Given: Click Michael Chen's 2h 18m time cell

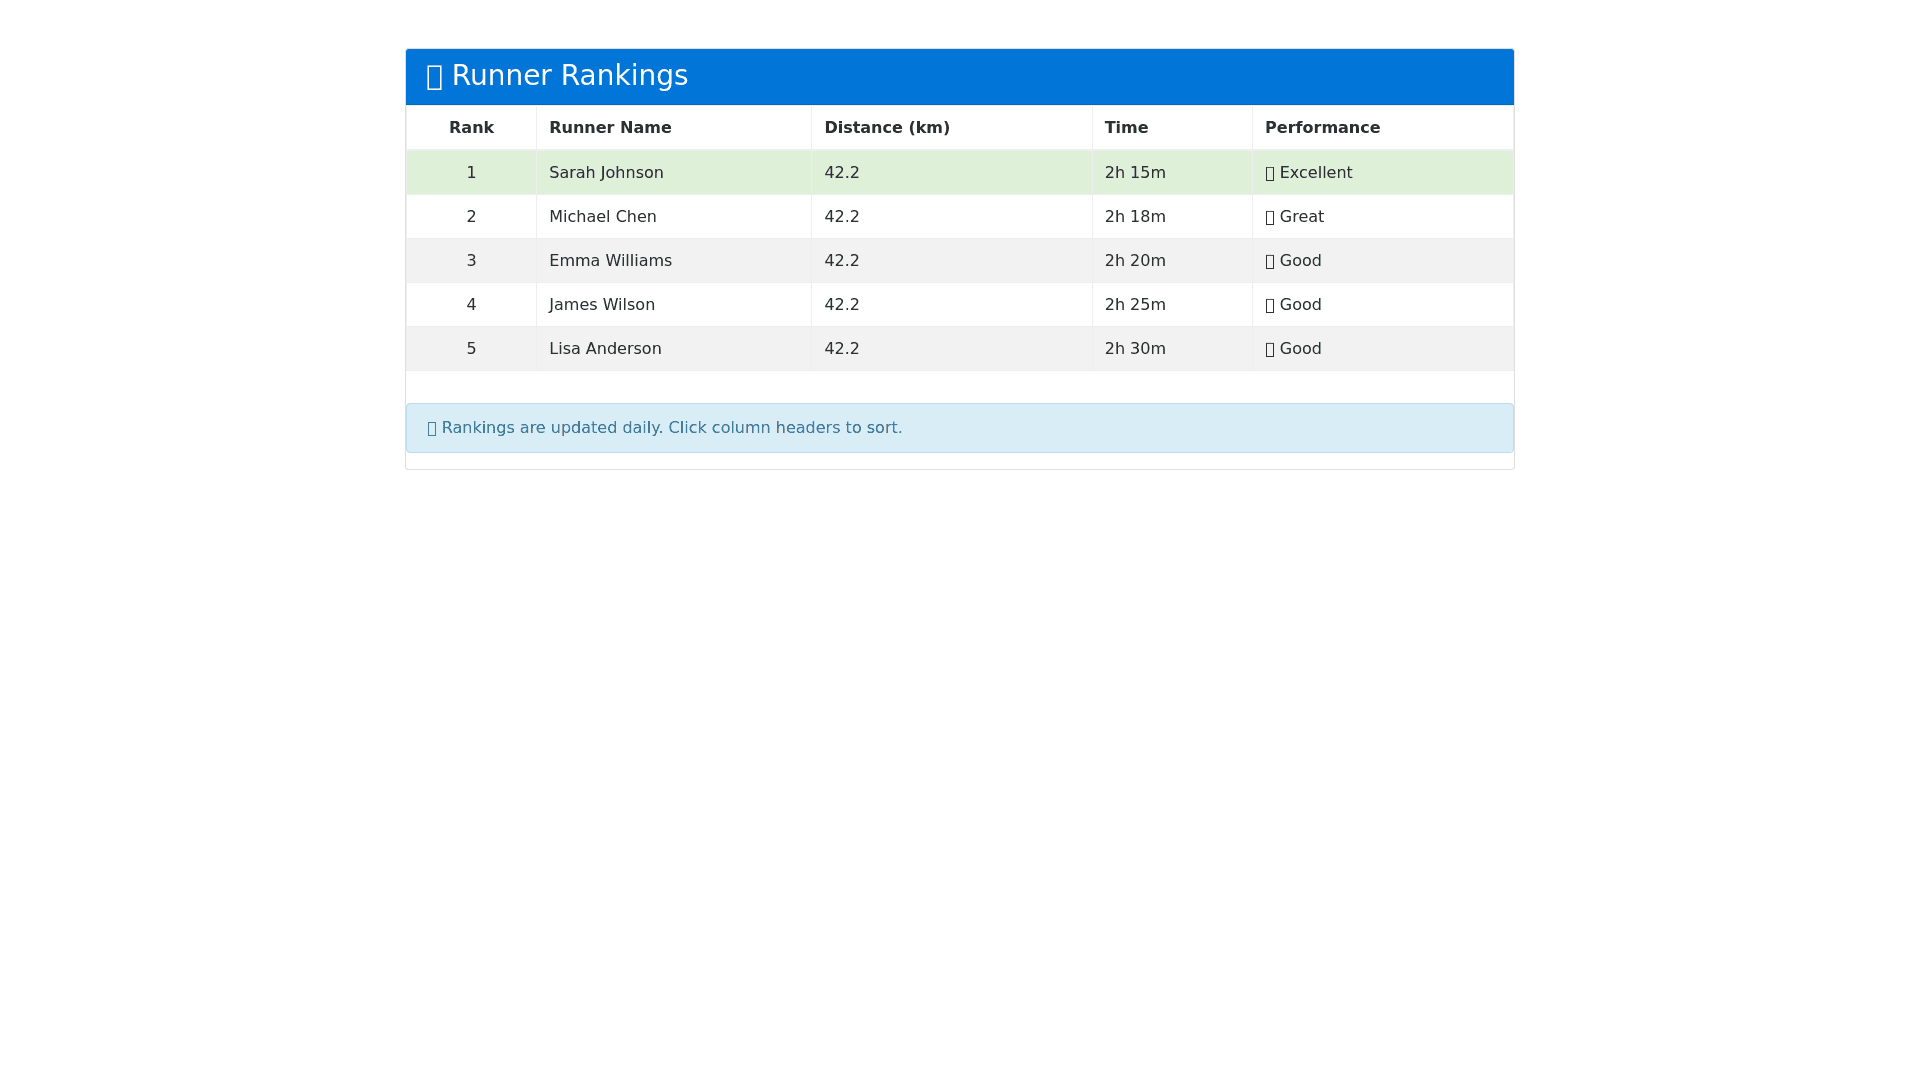Looking at the screenshot, I should point(1135,217).
